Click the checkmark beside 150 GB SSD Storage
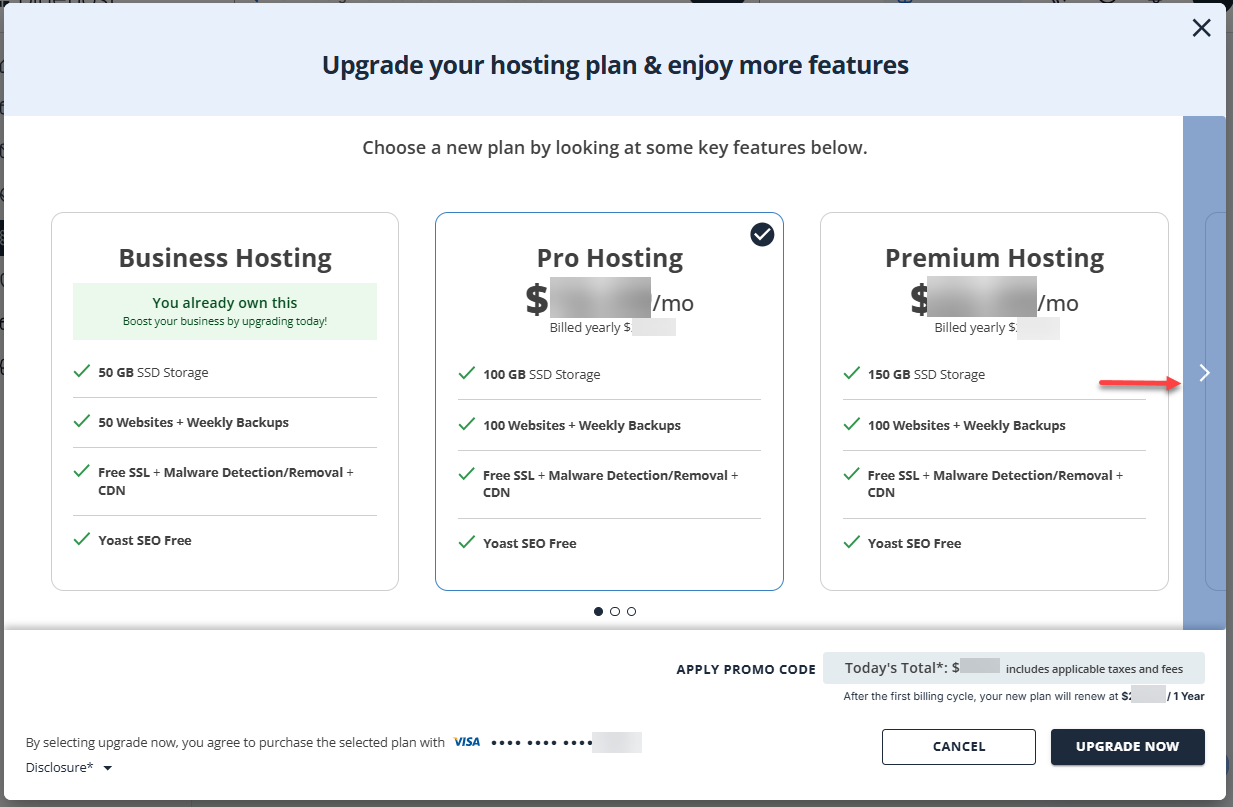Viewport: 1233px width, 807px height. tap(851, 372)
